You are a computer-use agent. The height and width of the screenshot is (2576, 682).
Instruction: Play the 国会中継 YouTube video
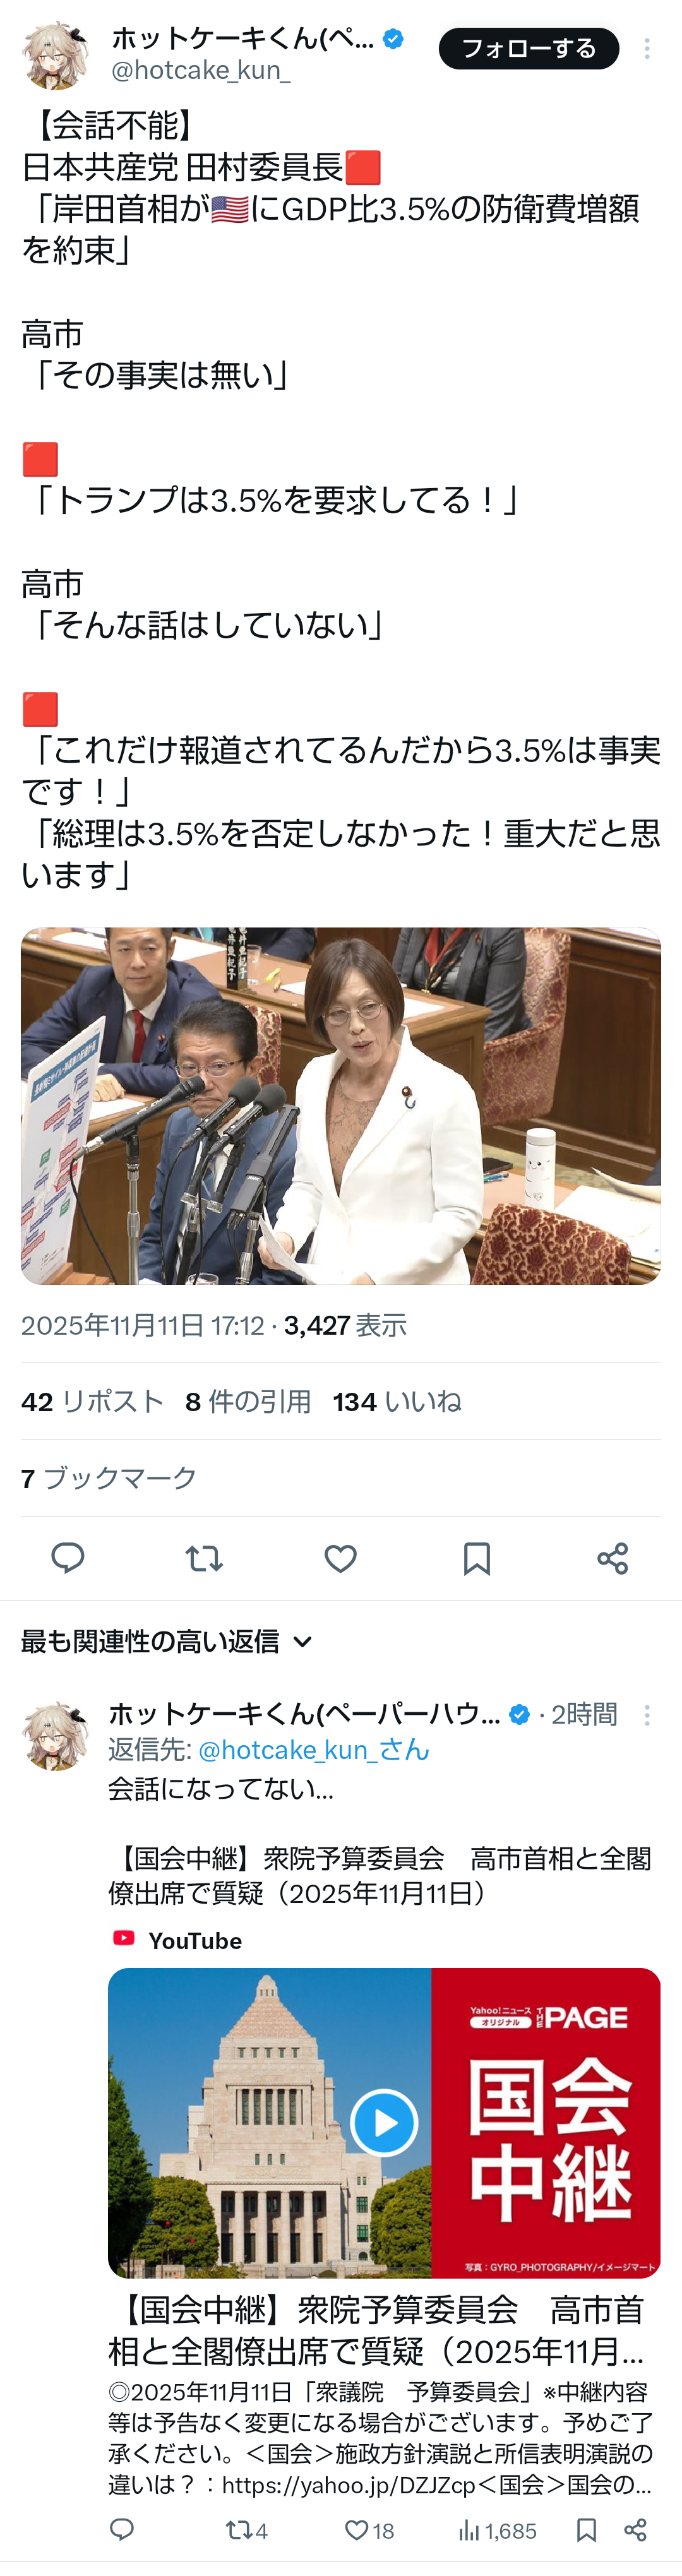384,2122
